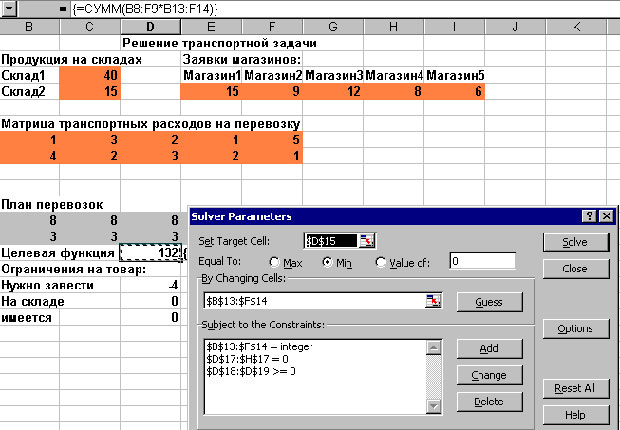Click Магазин5 demand value 6
The image size is (620, 430).
[454, 91]
